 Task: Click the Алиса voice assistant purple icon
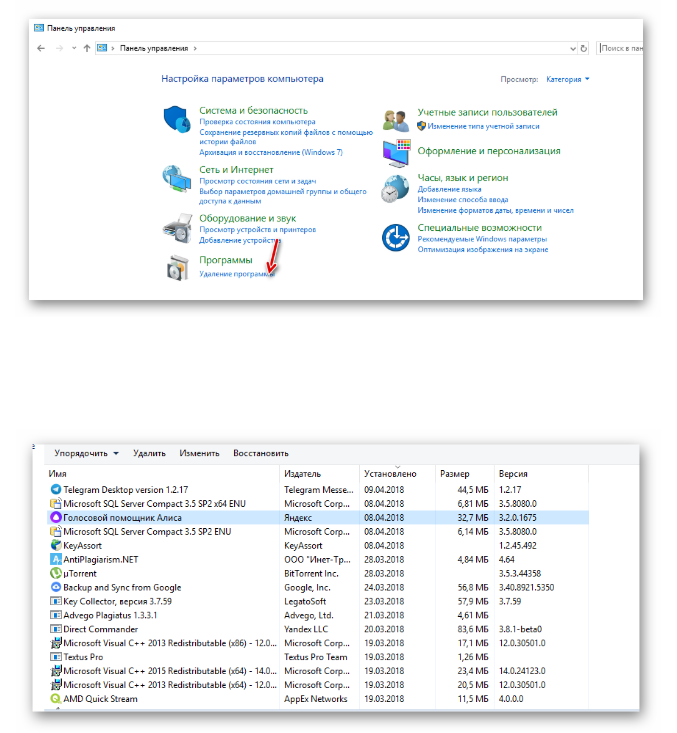coord(56,517)
